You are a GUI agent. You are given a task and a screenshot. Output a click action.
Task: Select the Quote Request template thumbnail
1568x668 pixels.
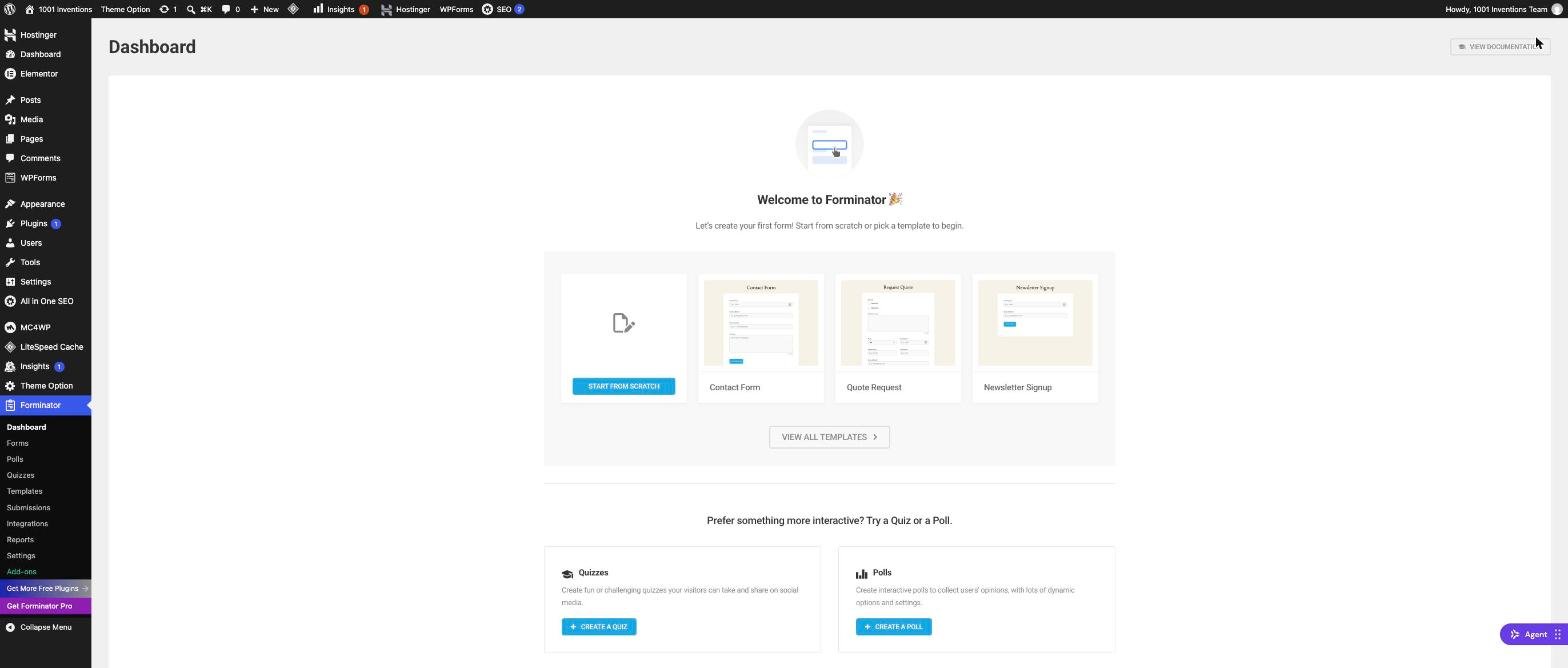coord(898,323)
